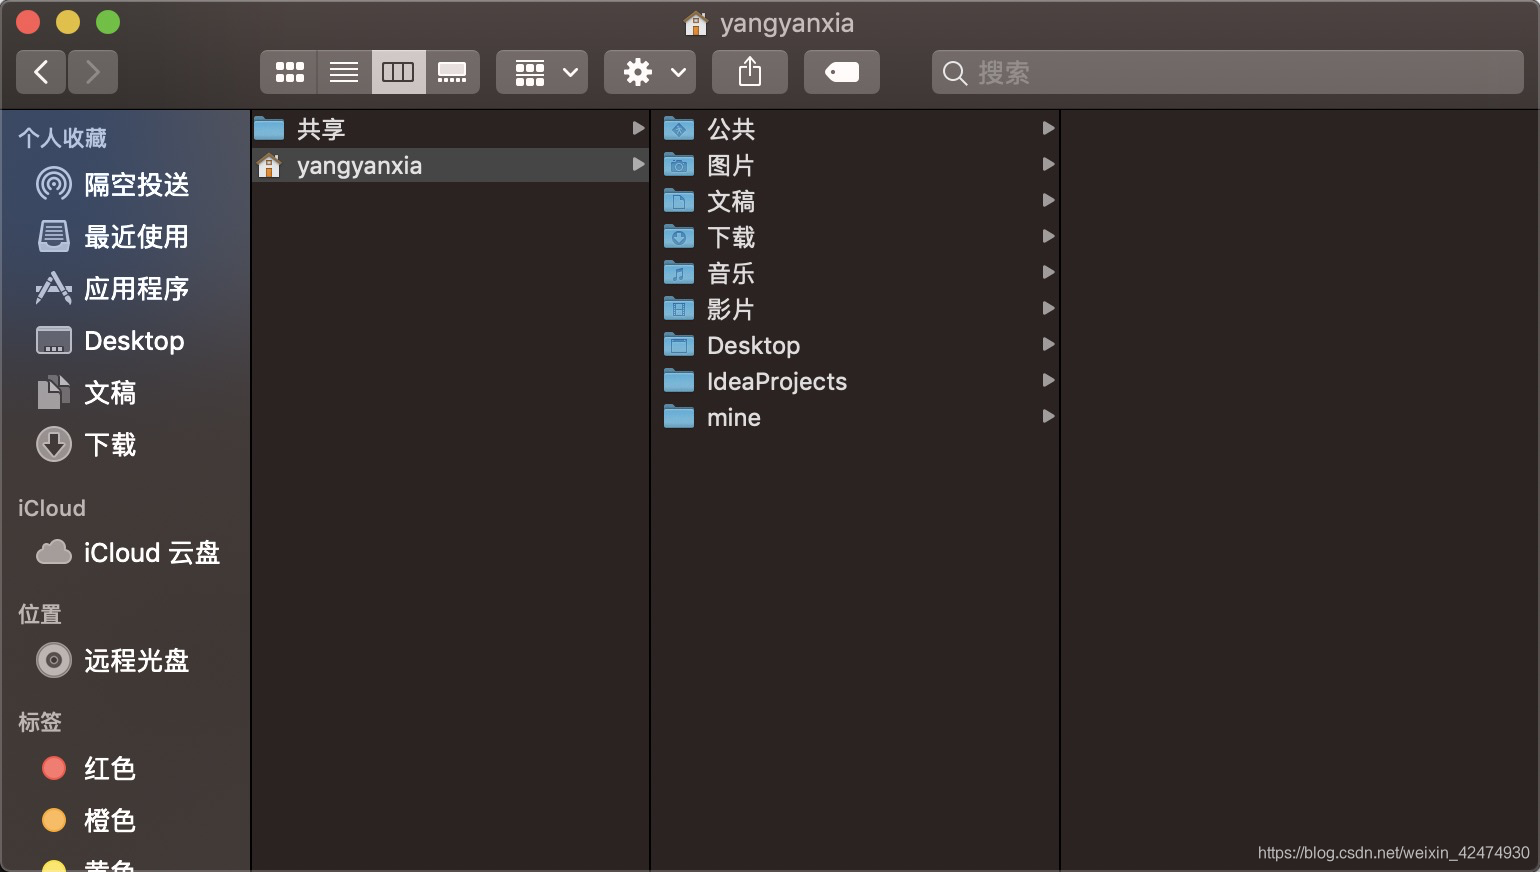Expand the 下载 folder arrow in column
Viewport: 1540px width, 872px height.
(1048, 236)
